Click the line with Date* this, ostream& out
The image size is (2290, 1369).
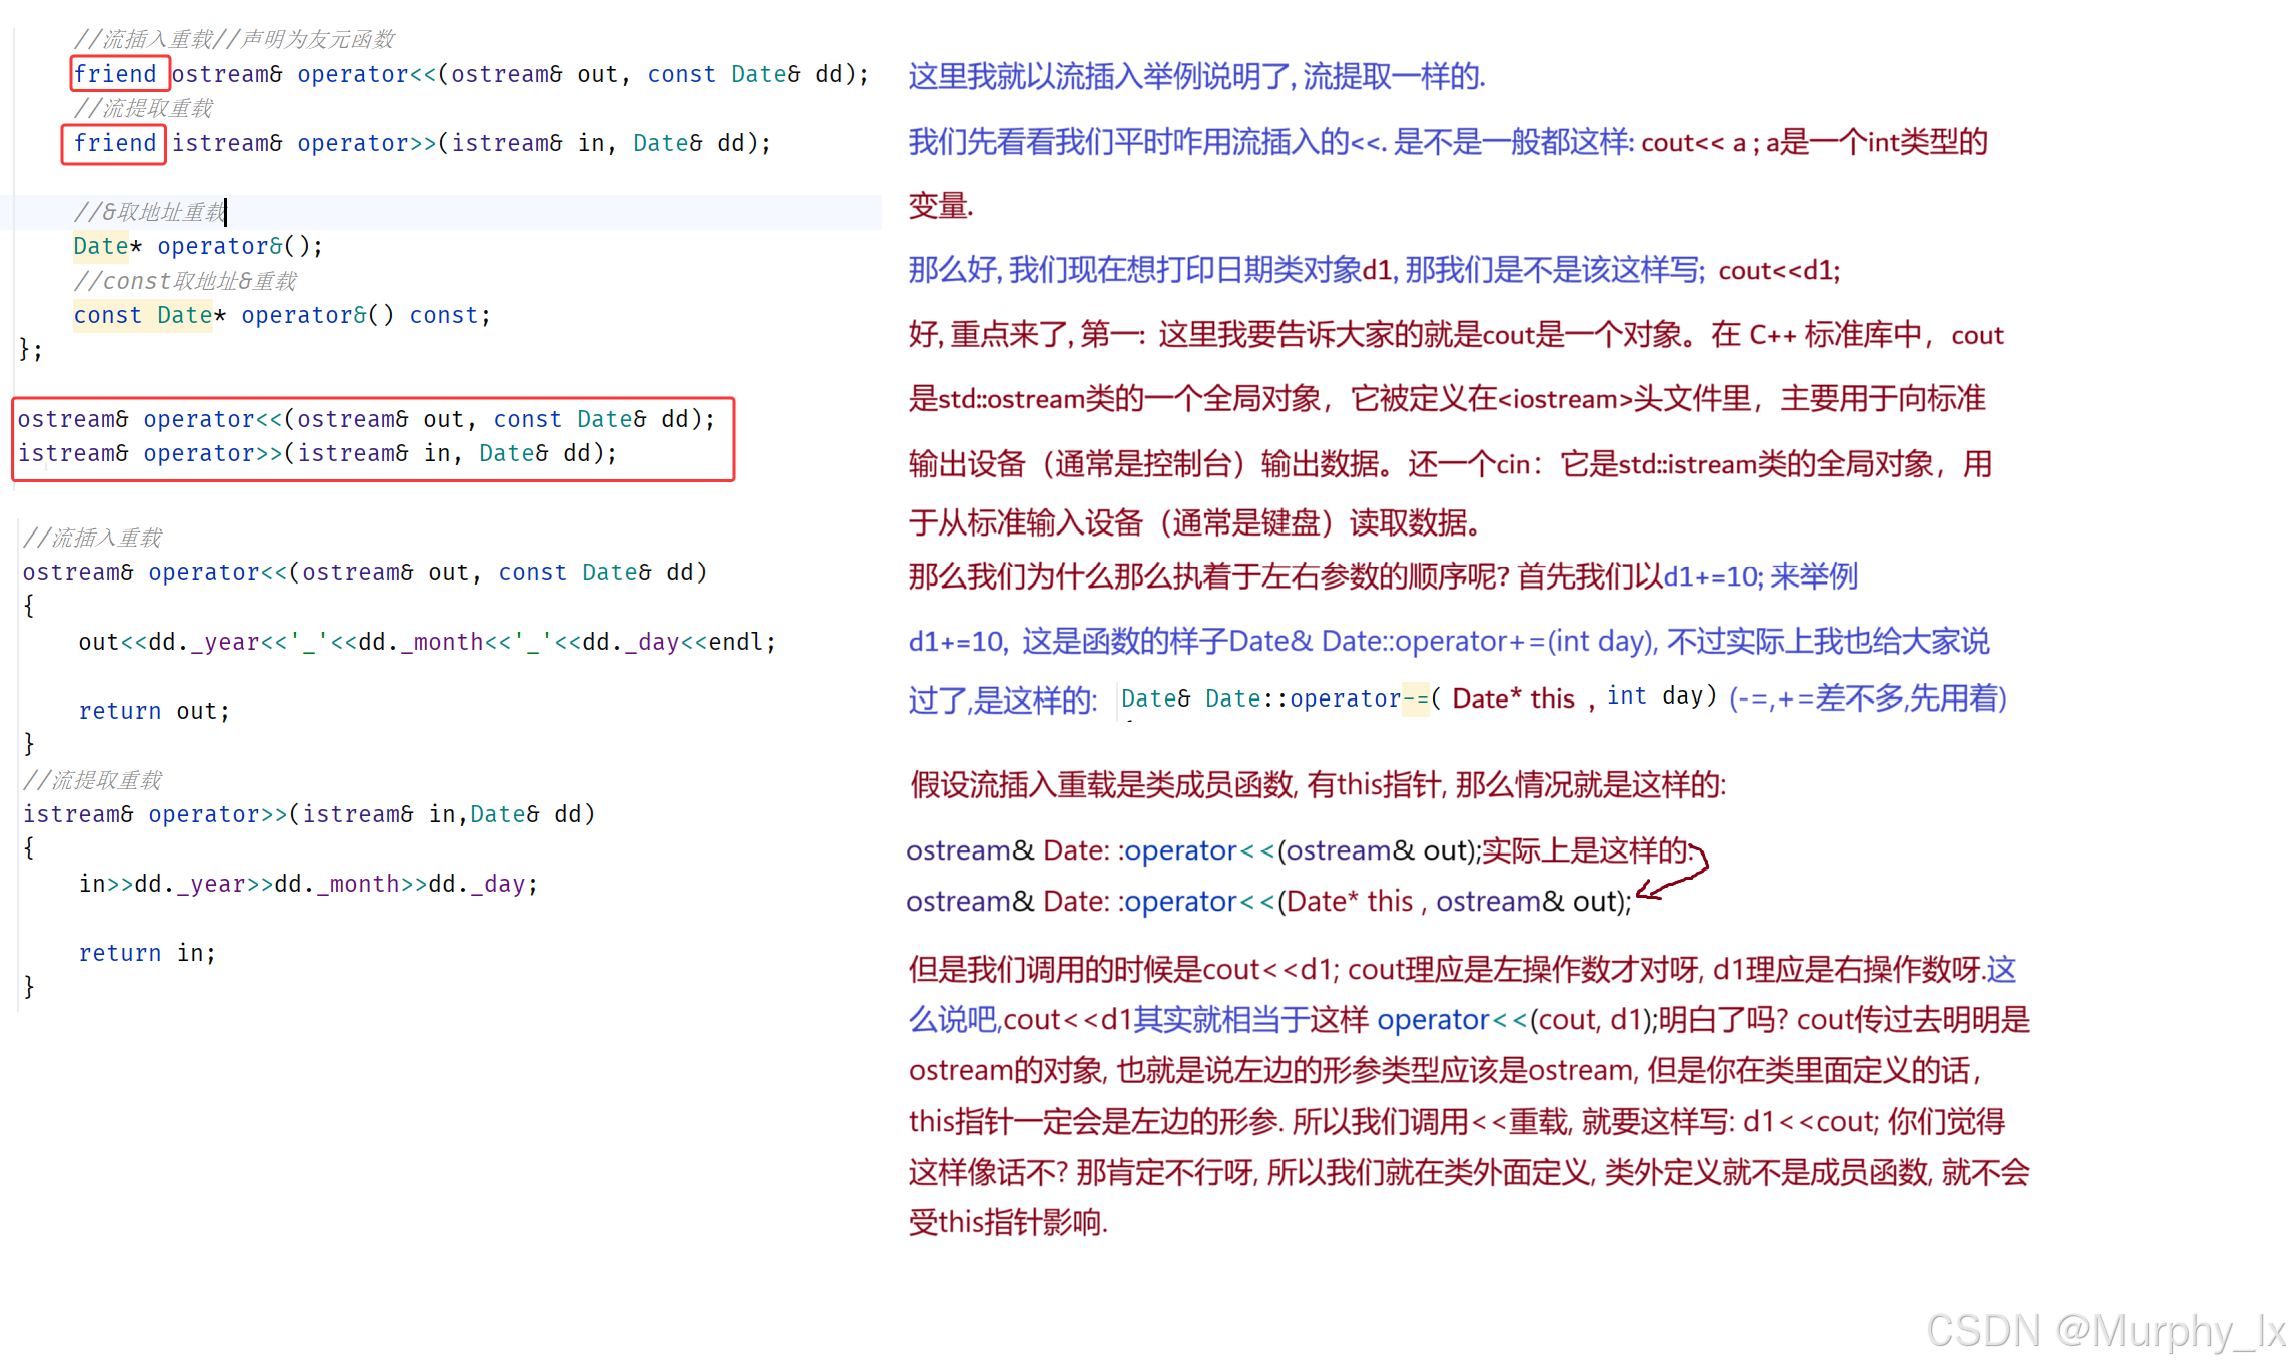click(1267, 902)
